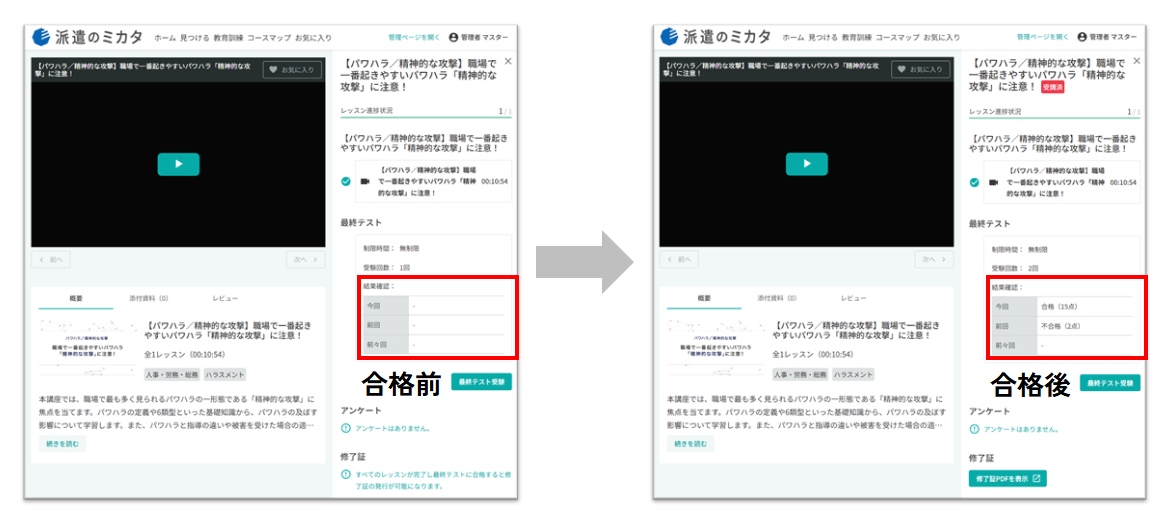Click lesson completed checkmark in 合格後 screen
This screenshot has width=1174, height=523.
974,182
